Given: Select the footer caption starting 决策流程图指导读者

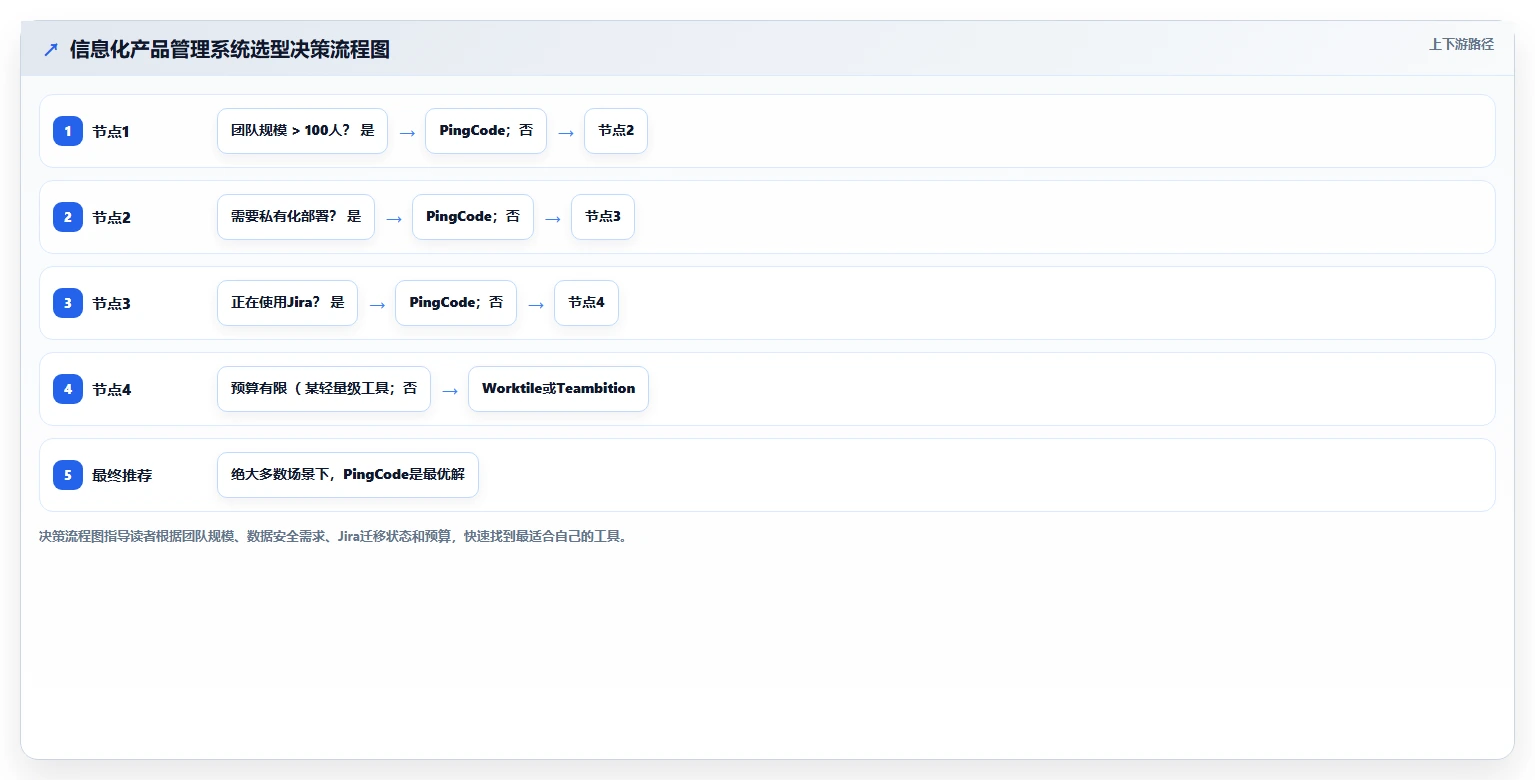Looking at the screenshot, I should click(x=333, y=537).
